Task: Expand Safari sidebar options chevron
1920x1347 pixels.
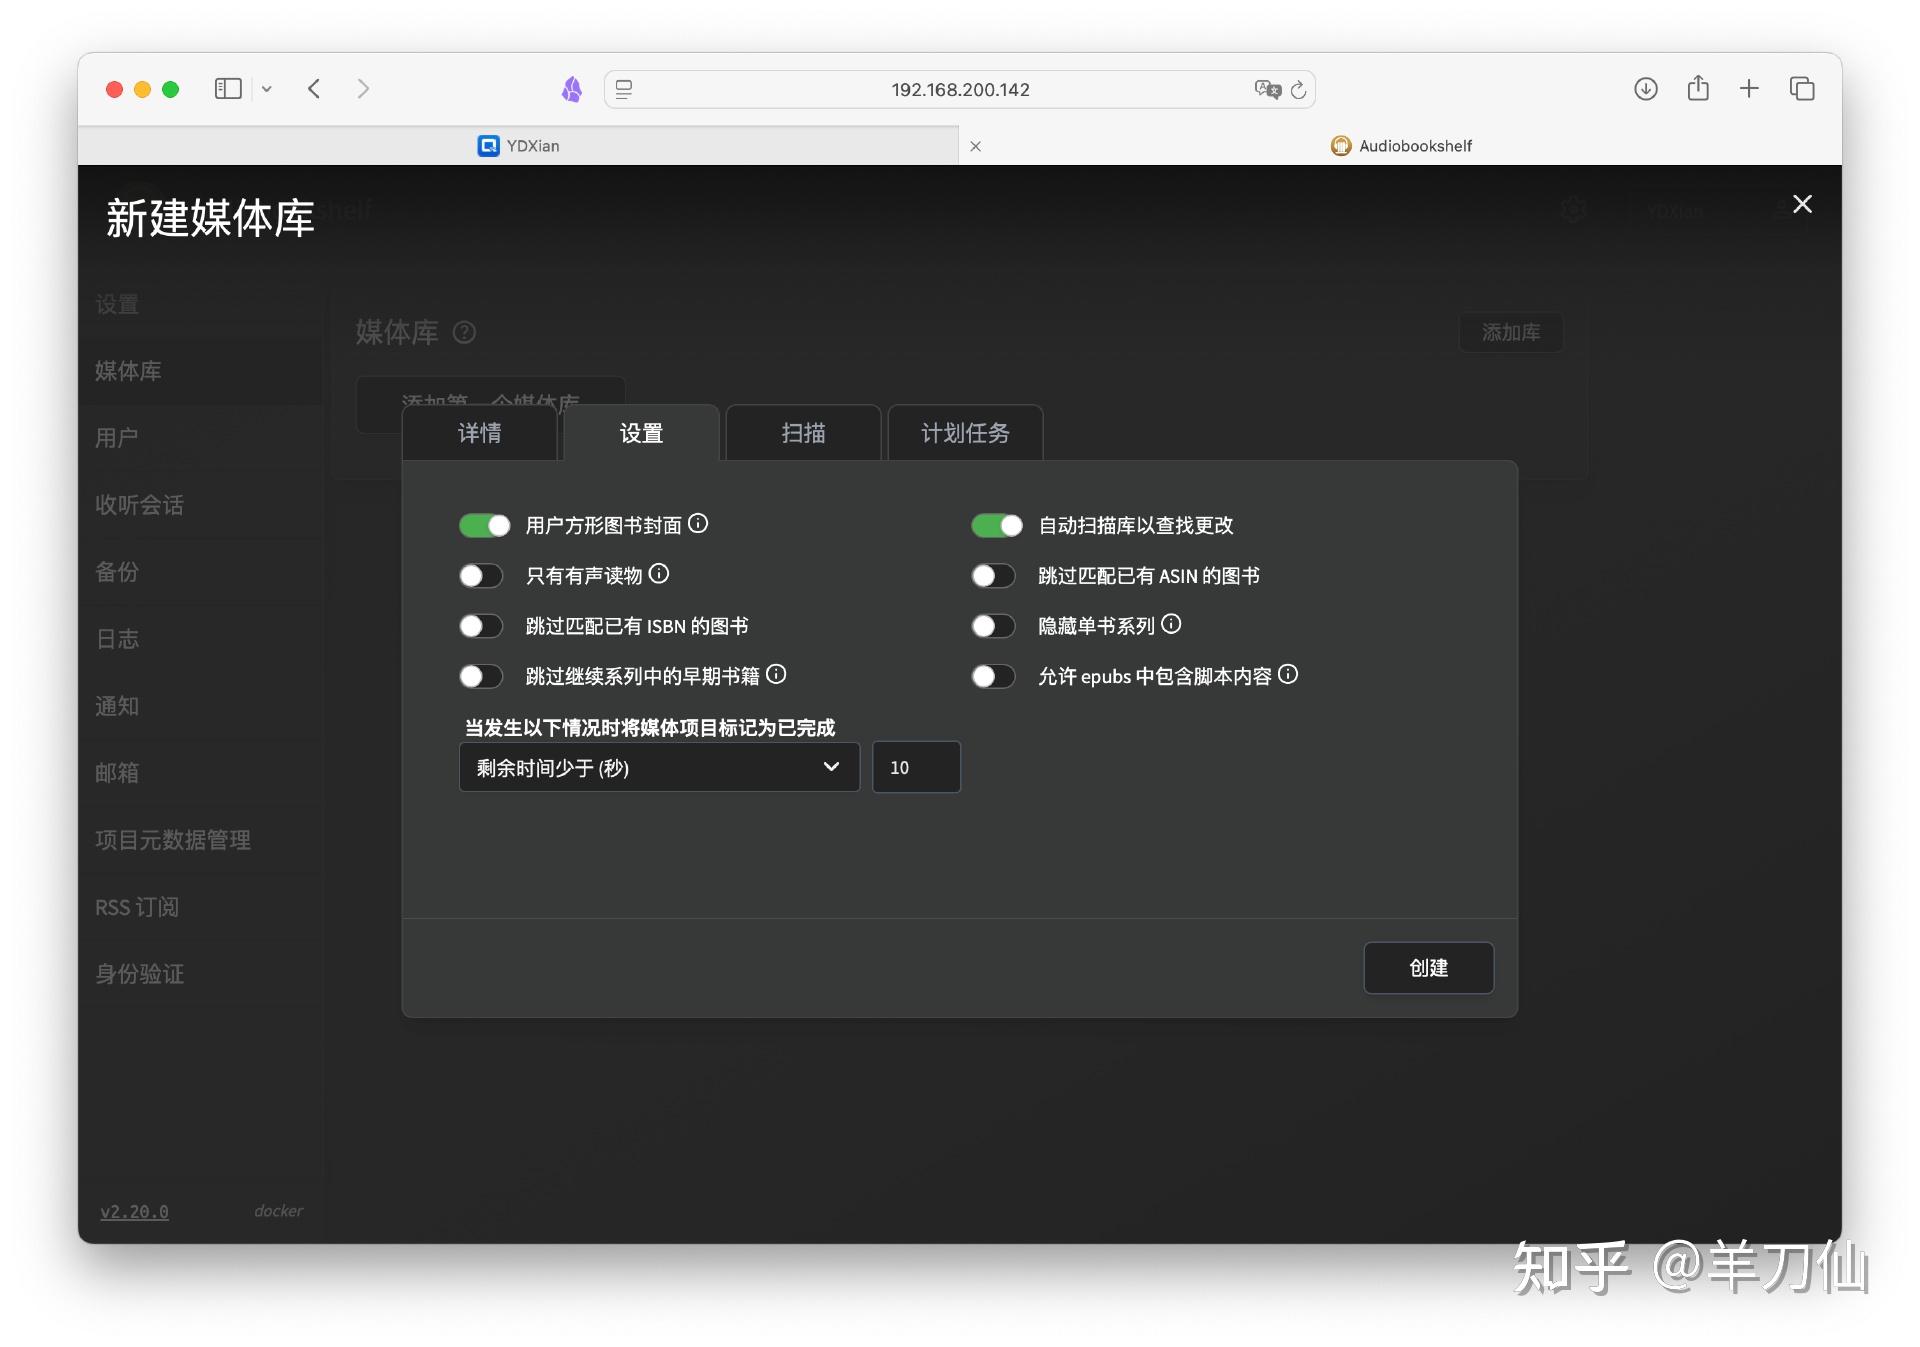Action: point(267,89)
